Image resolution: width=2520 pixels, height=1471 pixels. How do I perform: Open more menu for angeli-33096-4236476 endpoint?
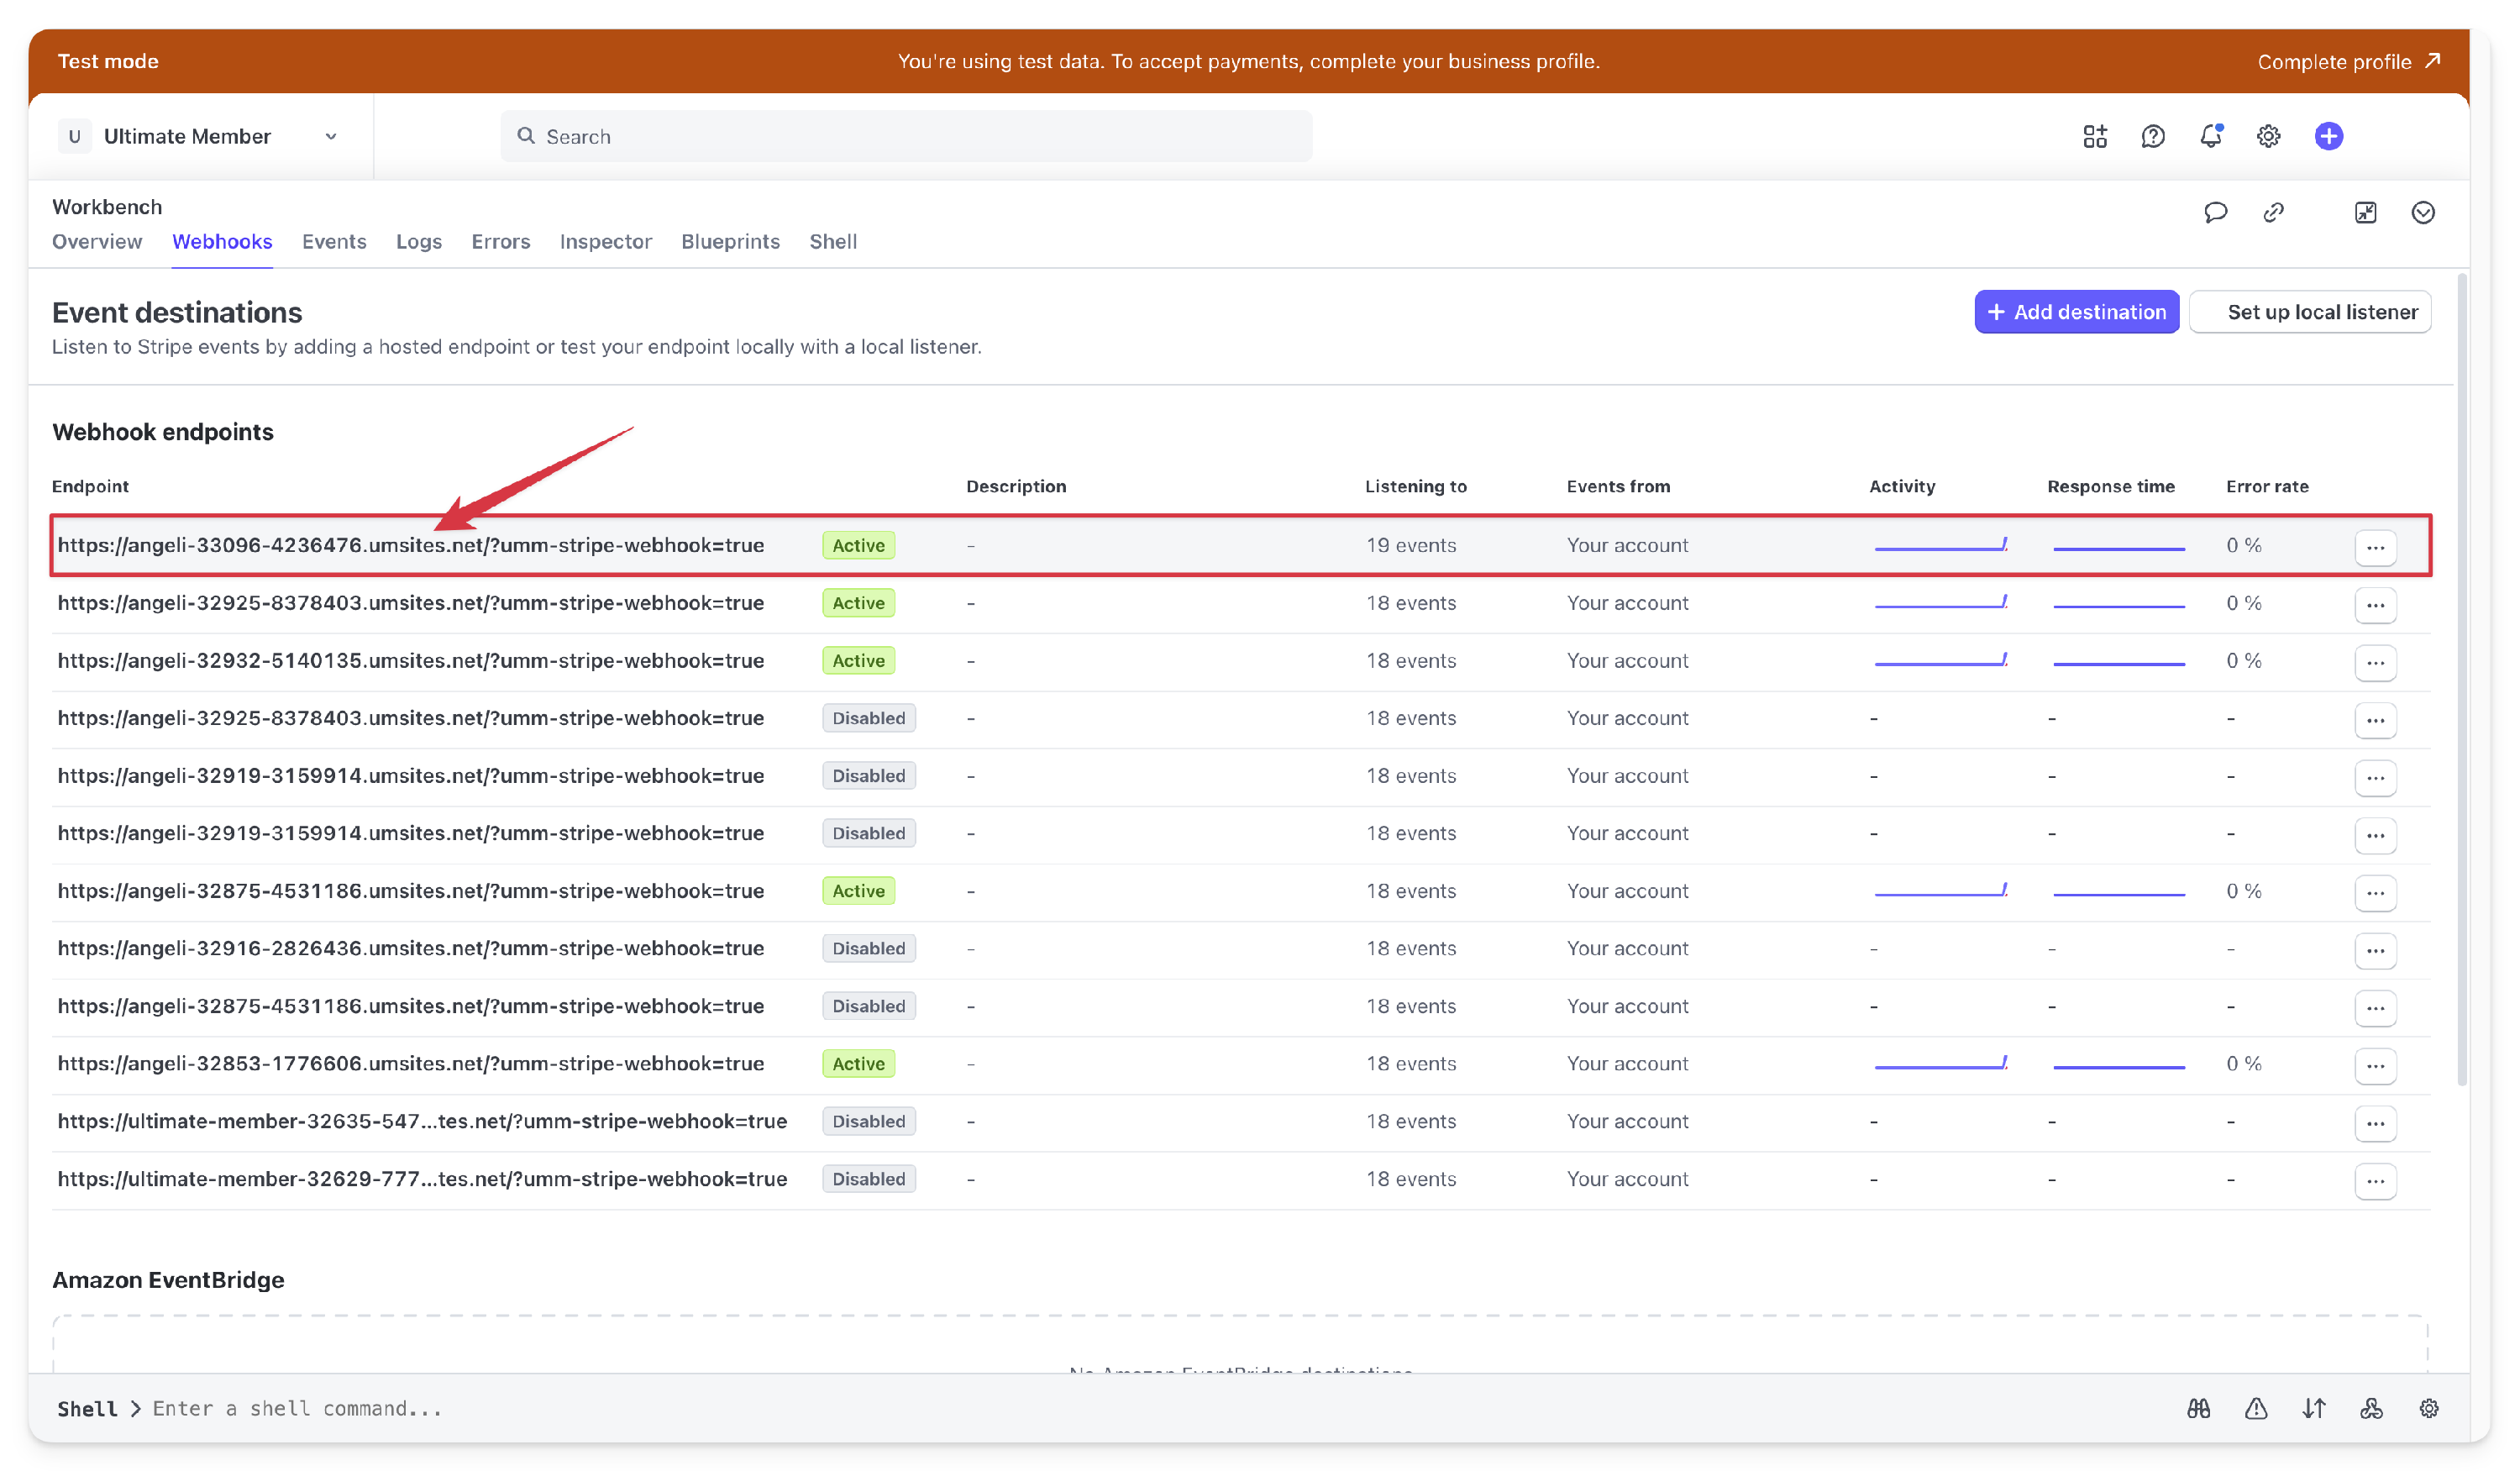2375,547
